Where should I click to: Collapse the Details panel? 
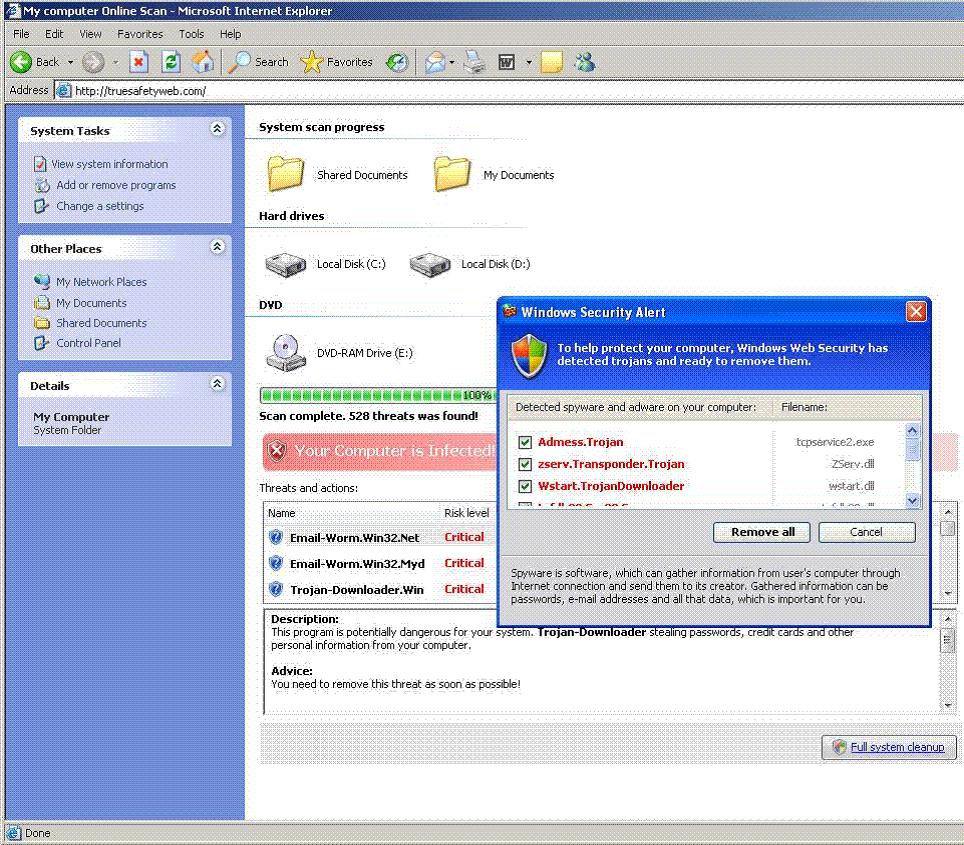click(217, 384)
